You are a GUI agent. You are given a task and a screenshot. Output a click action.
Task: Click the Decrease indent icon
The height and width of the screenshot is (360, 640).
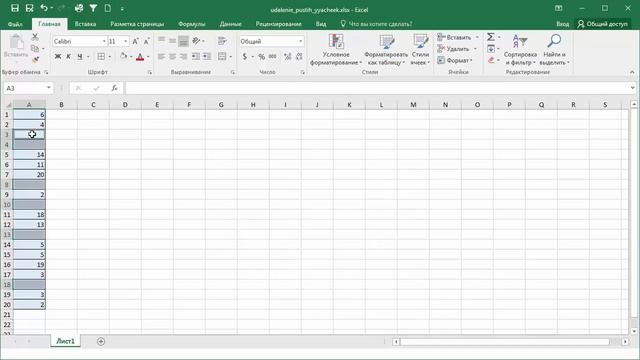[x=196, y=56]
